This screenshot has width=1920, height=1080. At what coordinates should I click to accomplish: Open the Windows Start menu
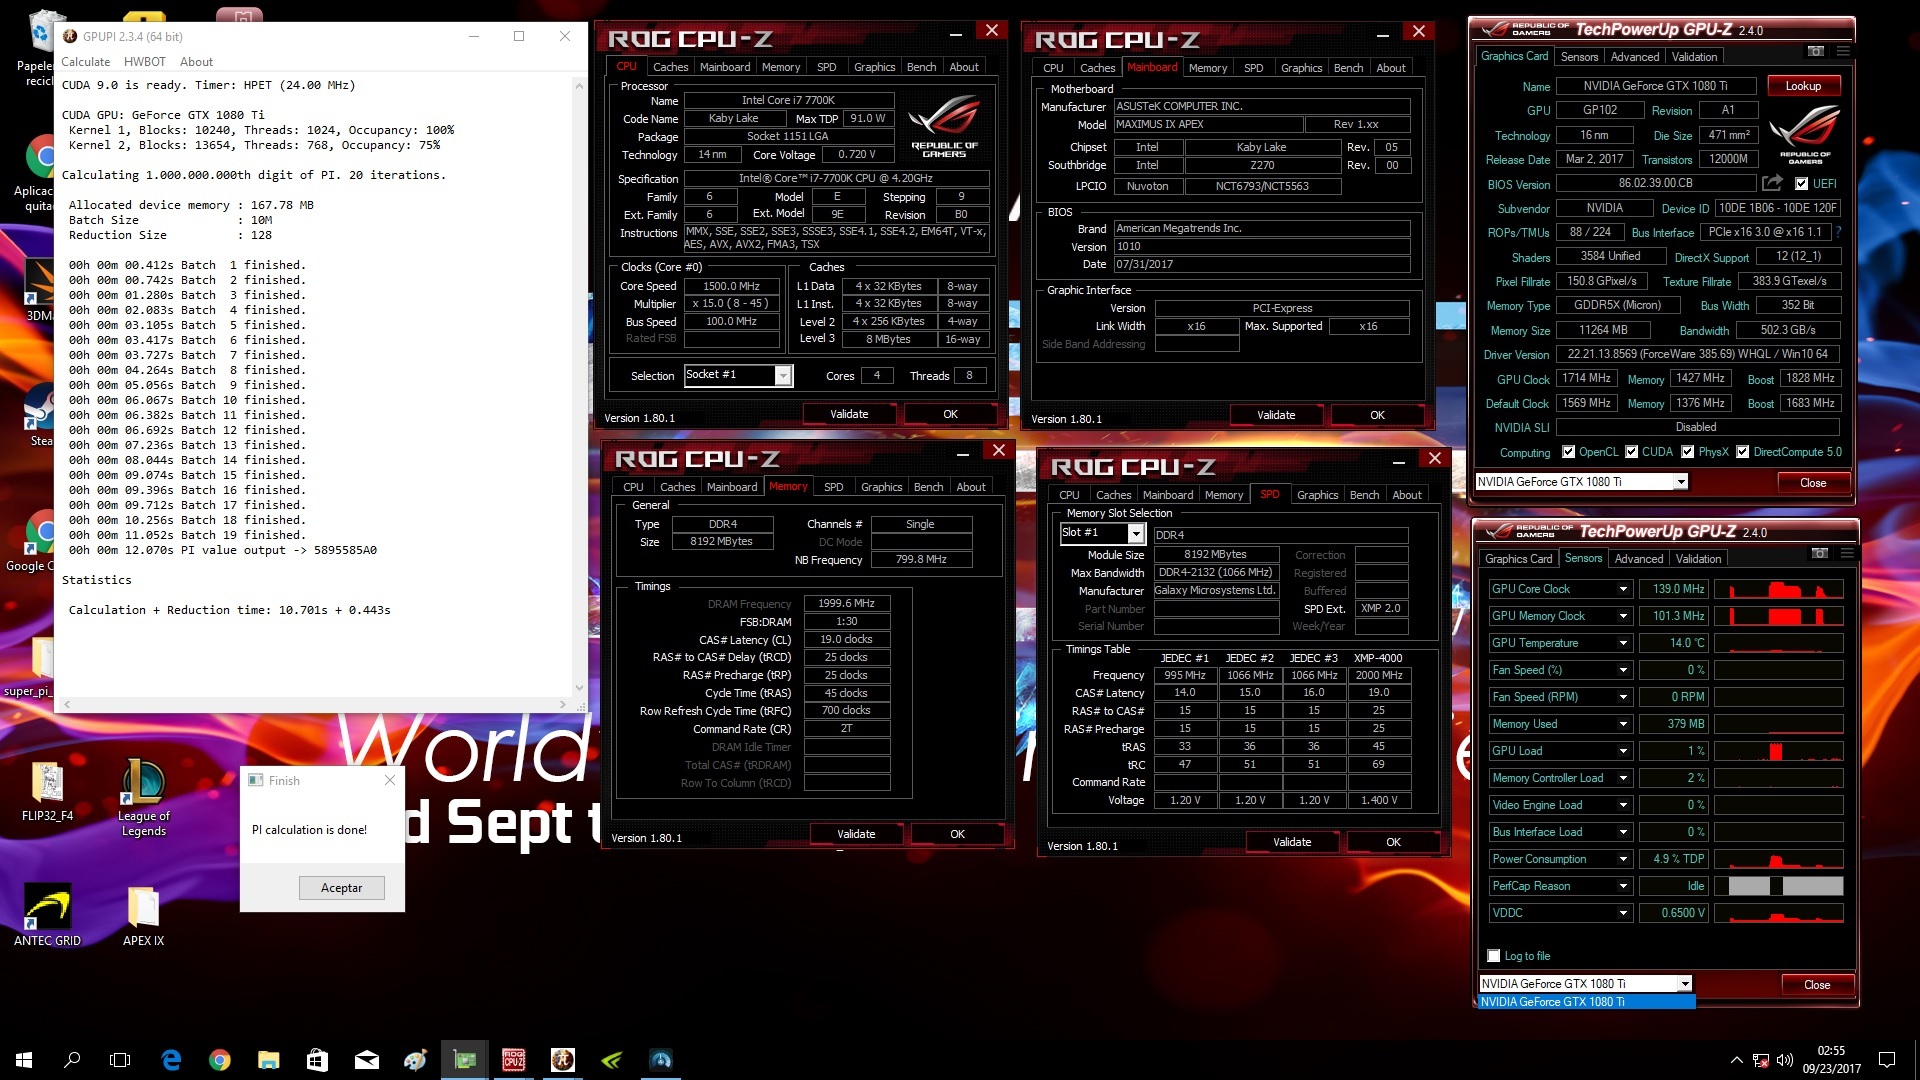pos(24,1060)
